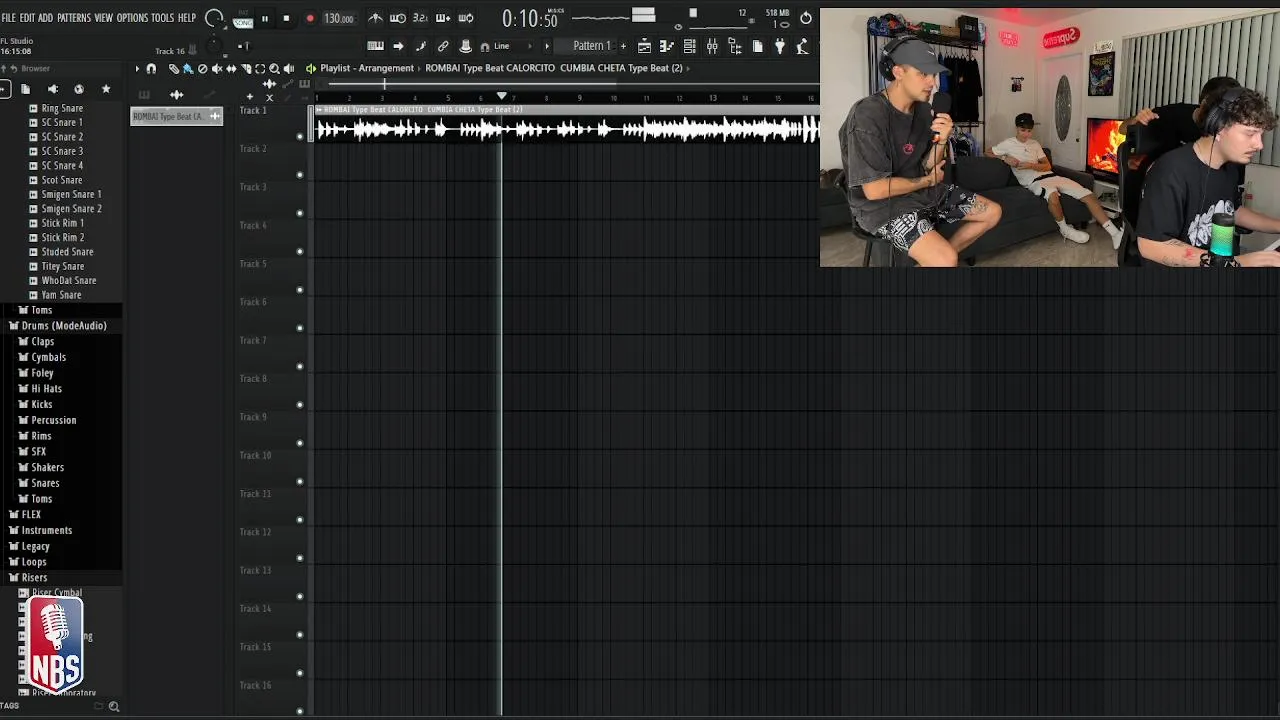Open the piano roll keyboard icon
1280x720 pixels.
(375, 46)
